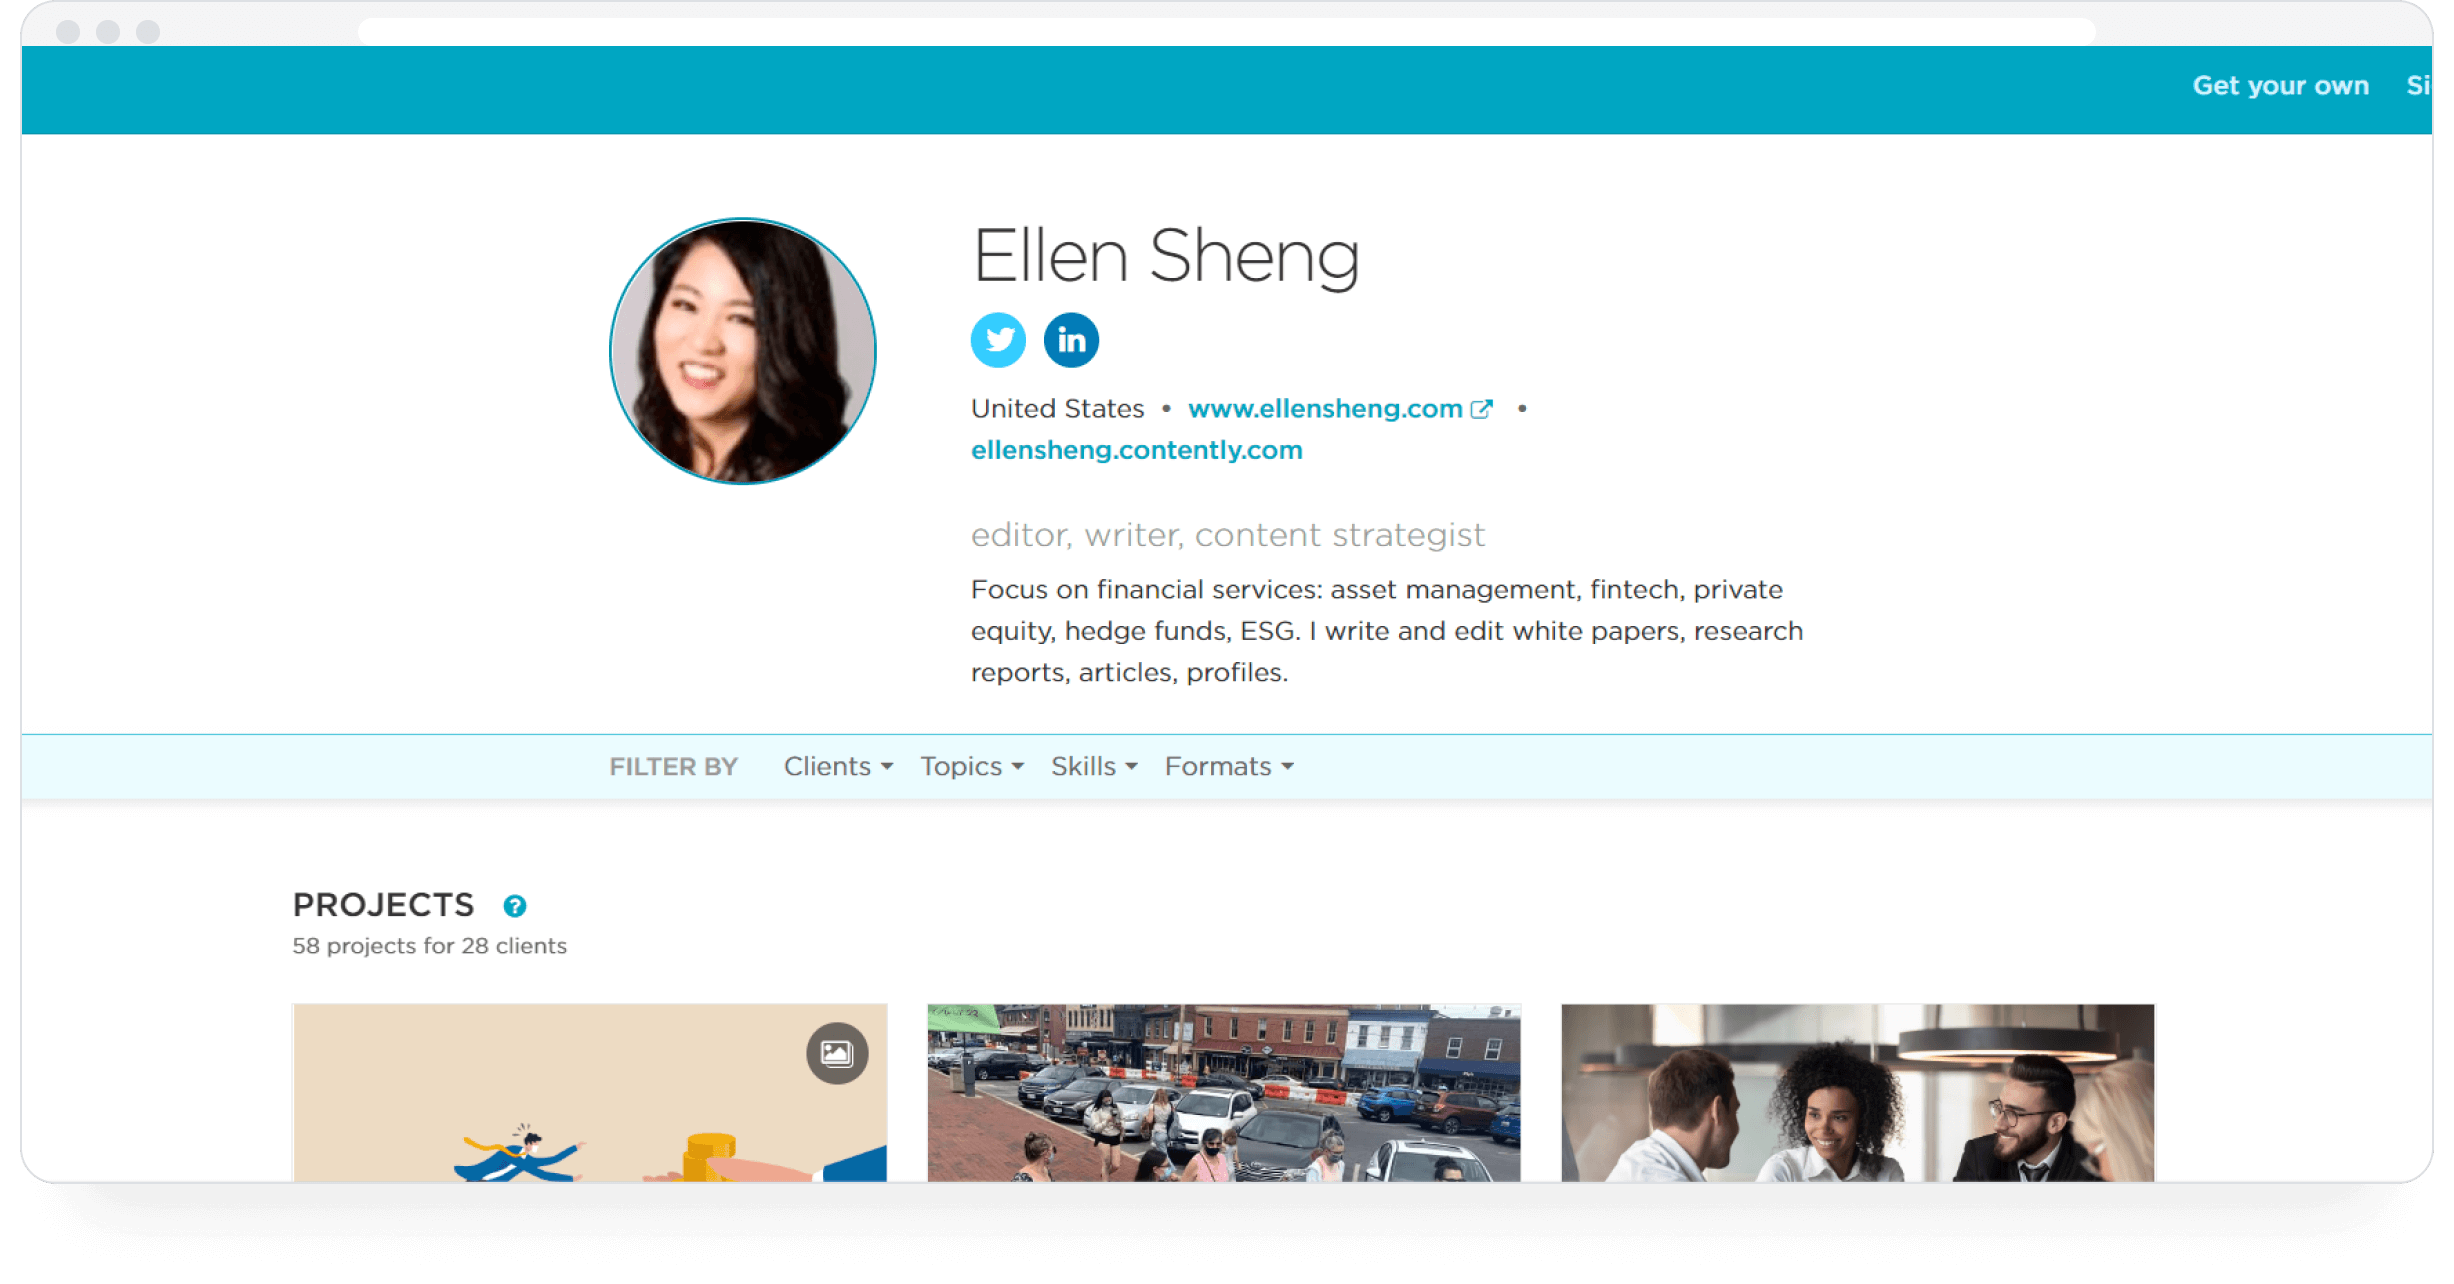Image resolution: width=2454 pixels, height=1284 pixels.
Task: Visit the www.ellensheng.com link
Action: click(x=1325, y=409)
